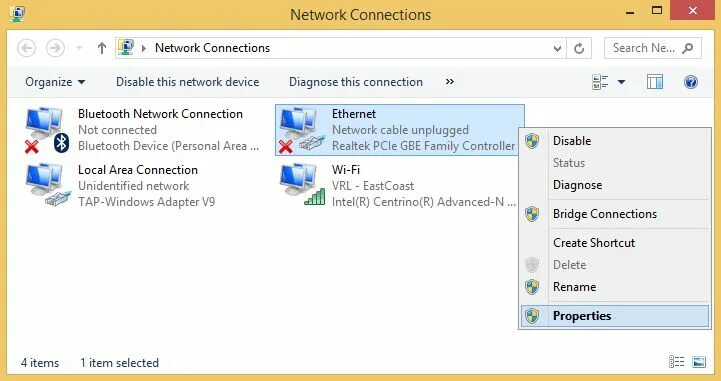Viewport: 721px width, 381px height.
Task: Click Disable this network device
Action: click(188, 82)
